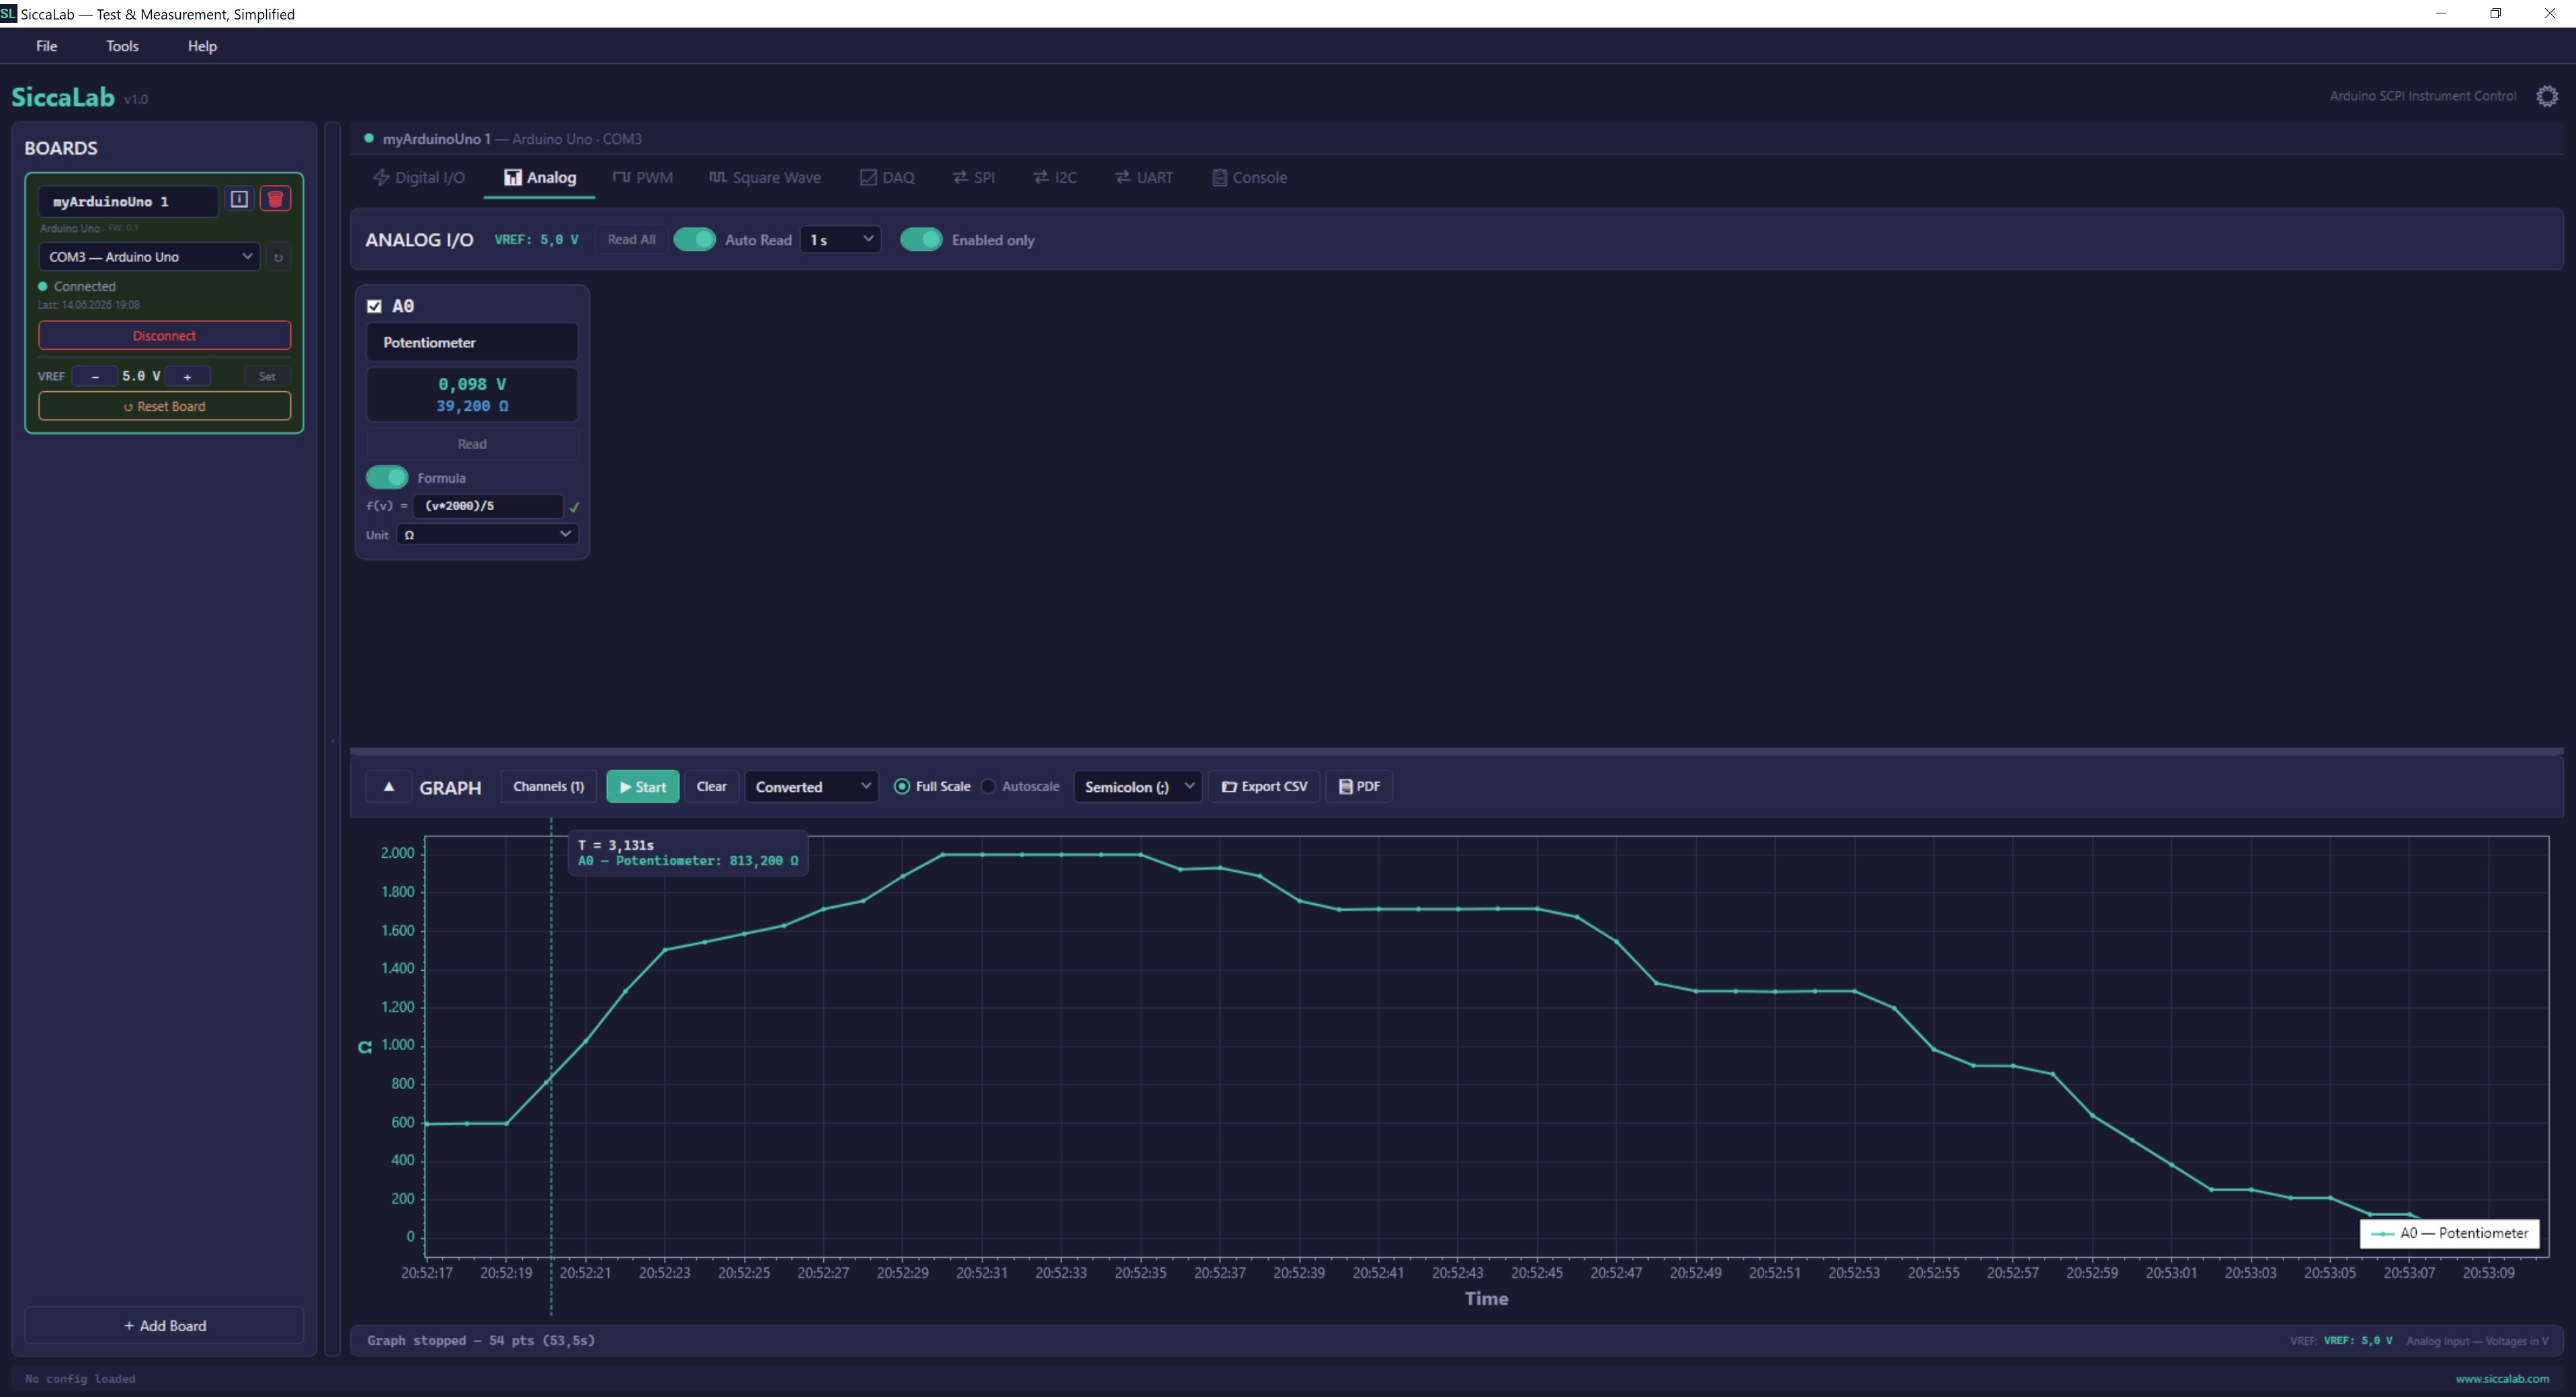Click the myArduinoUno 1 board name field

(x=128, y=202)
